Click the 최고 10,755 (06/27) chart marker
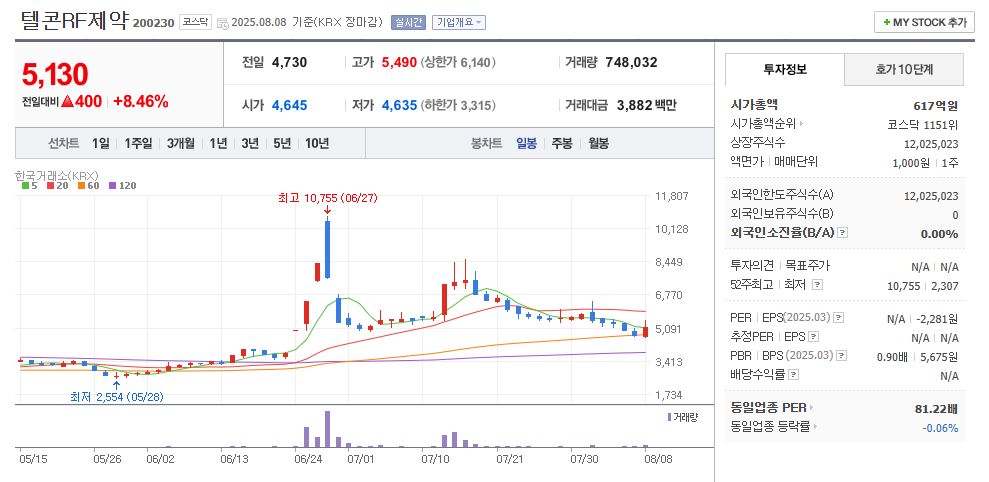989x482 pixels. point(327,198)
